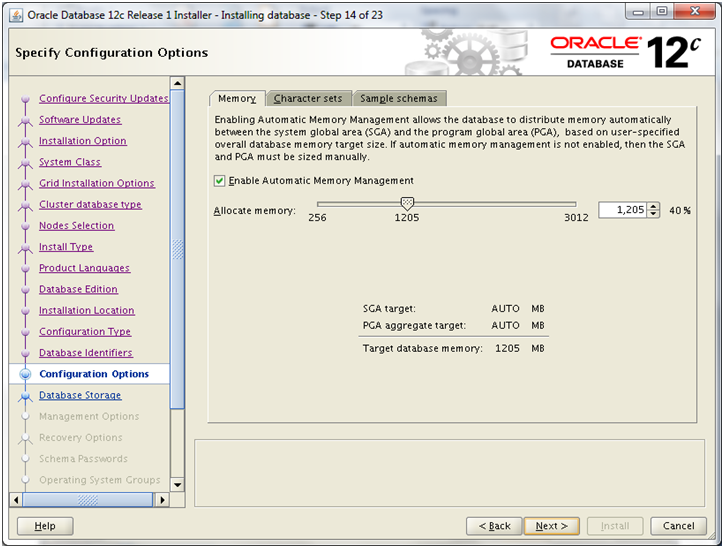724x548 pixels.
Task: Click the step marker icon beside Install Type
Action: click(25, 248)
